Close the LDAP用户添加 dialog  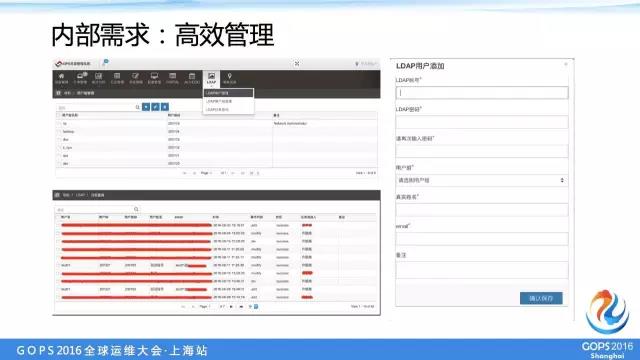[566, 64]
